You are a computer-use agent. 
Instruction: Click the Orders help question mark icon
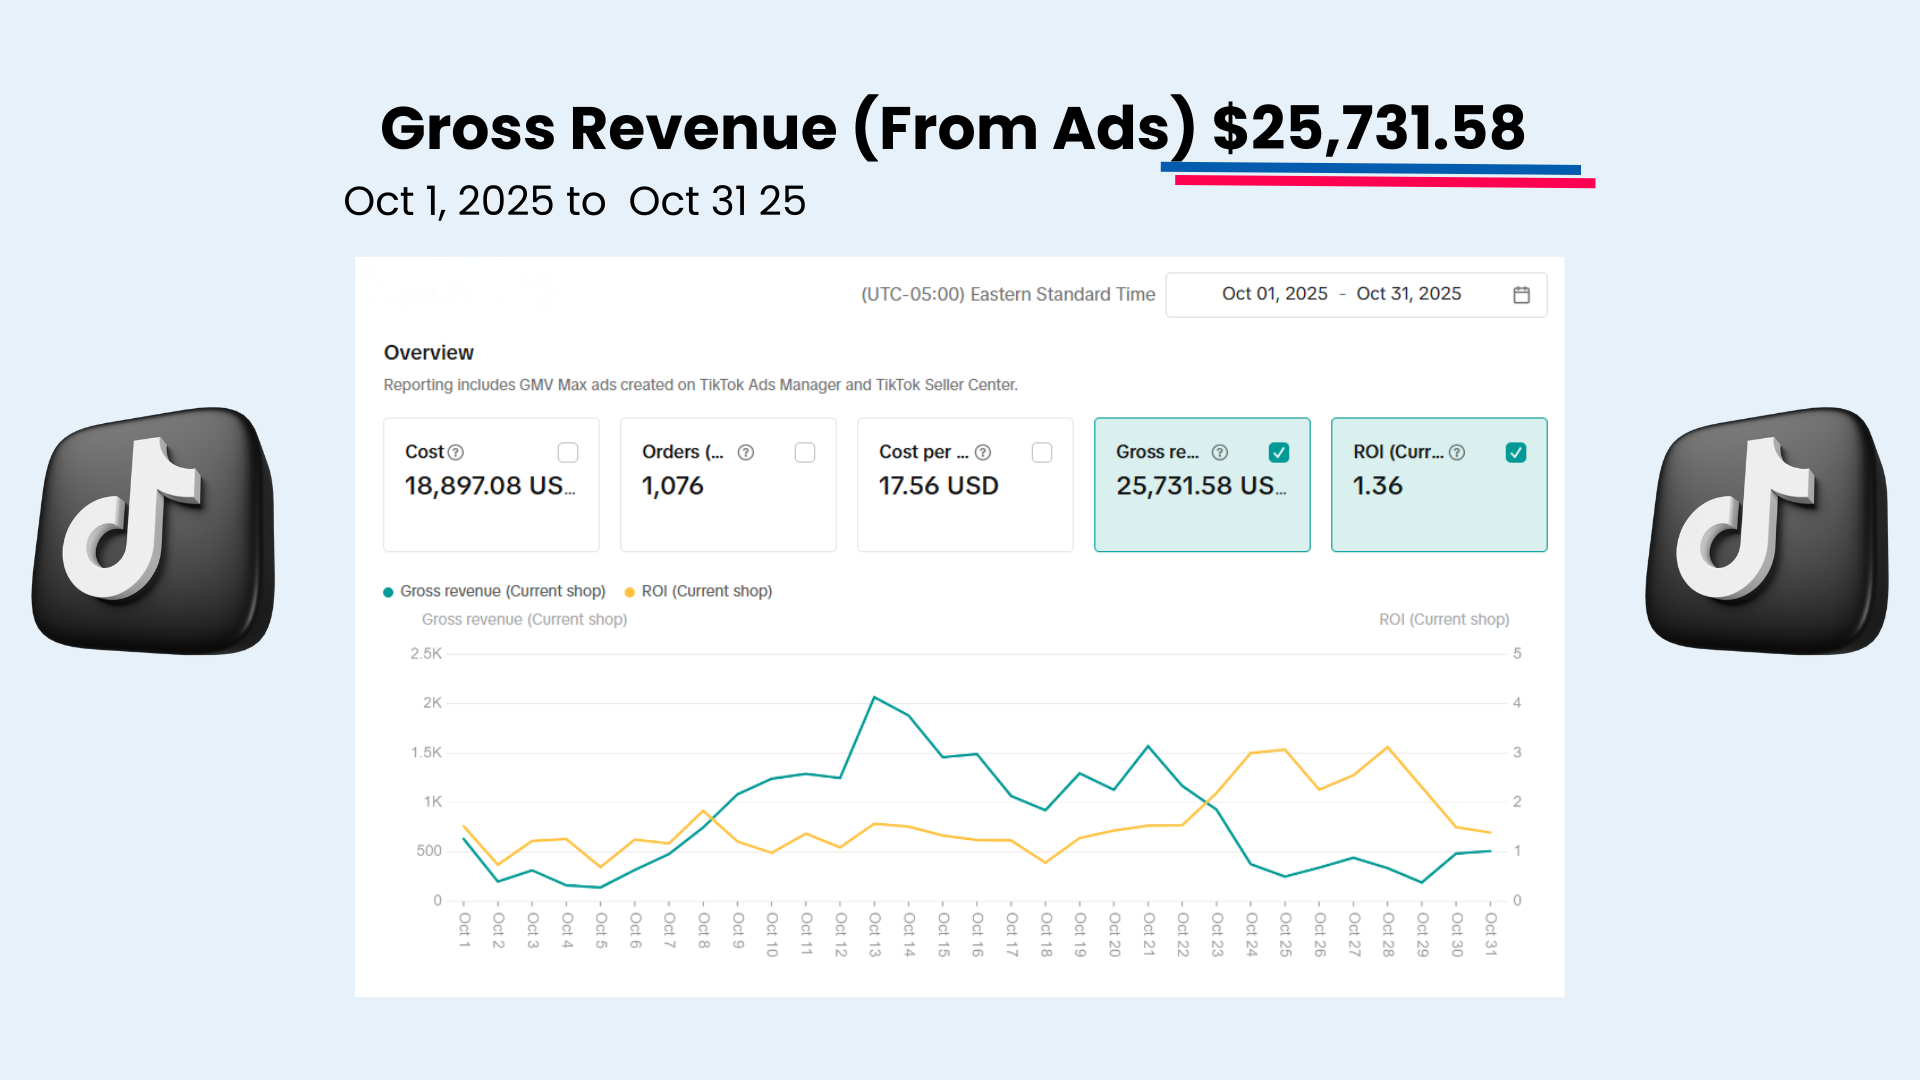click(745, 452)
